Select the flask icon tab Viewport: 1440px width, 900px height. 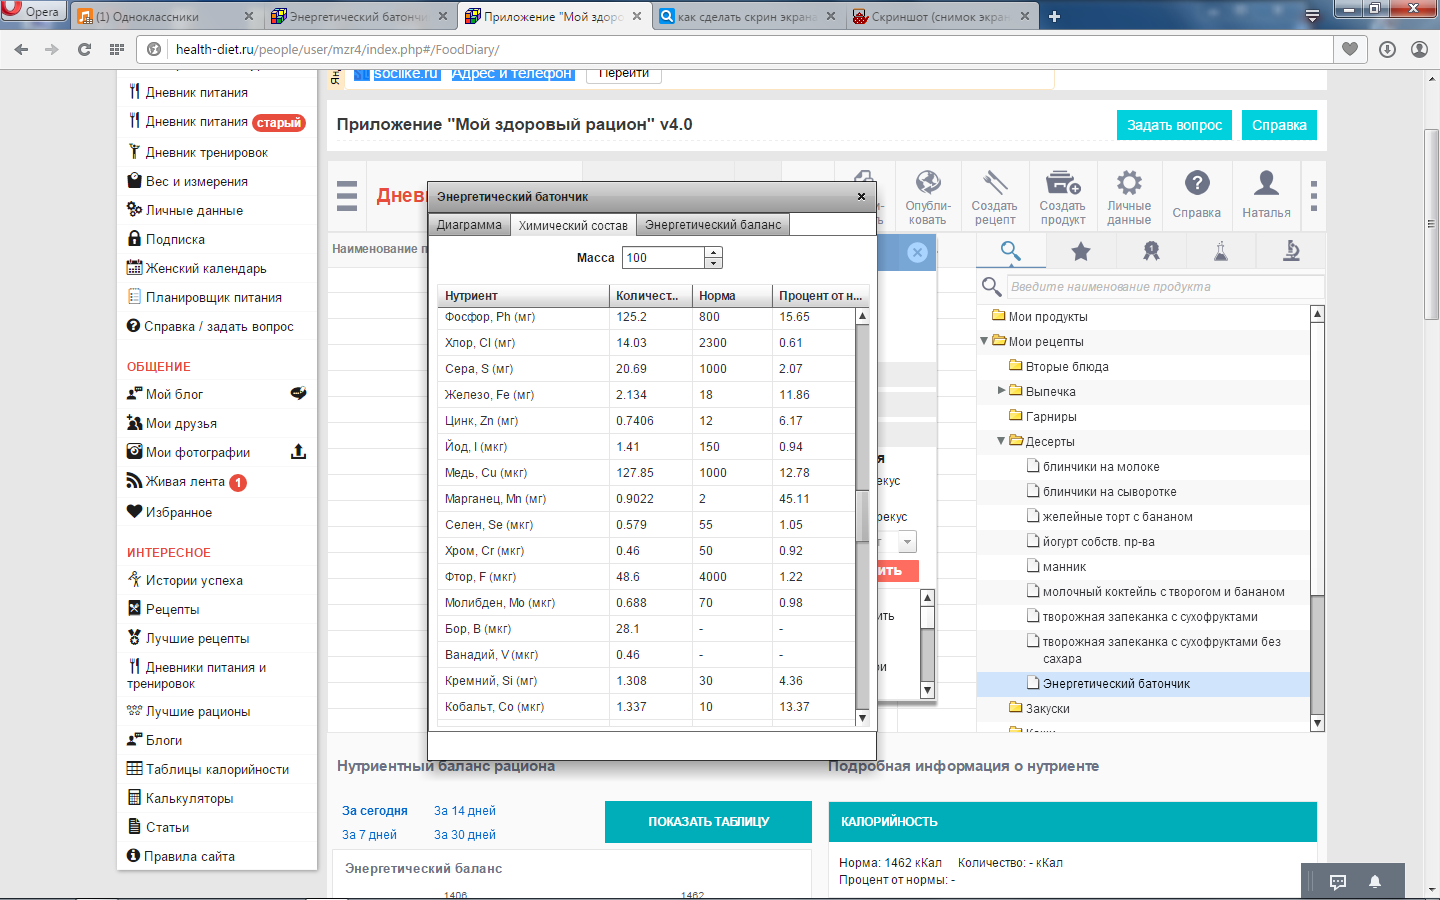[1221, 252]
